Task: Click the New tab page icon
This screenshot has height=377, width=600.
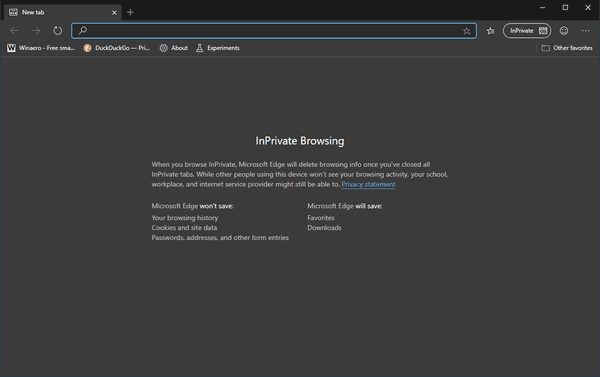Action: (13, 12)
